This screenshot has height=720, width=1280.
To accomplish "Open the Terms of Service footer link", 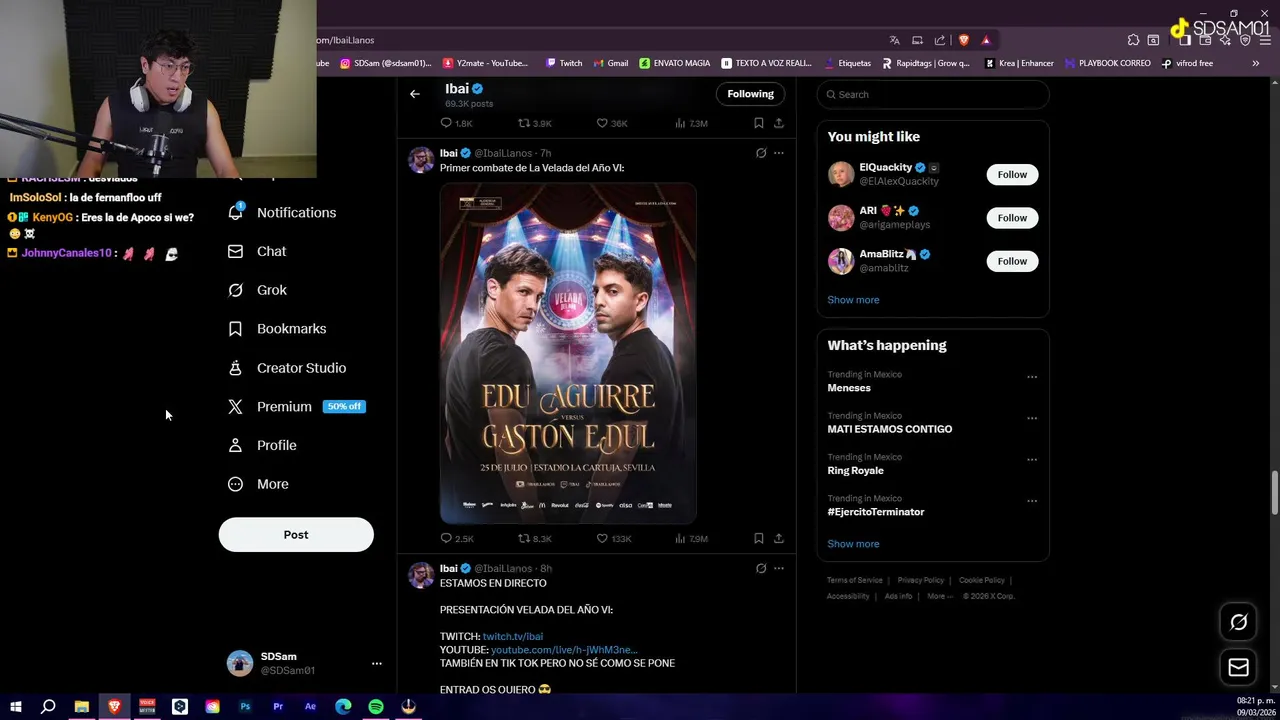I will tap(855, 580).
